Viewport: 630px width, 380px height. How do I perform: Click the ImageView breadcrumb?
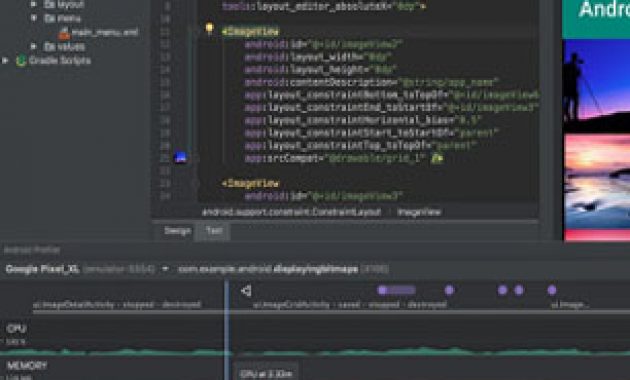coord(419,212)
